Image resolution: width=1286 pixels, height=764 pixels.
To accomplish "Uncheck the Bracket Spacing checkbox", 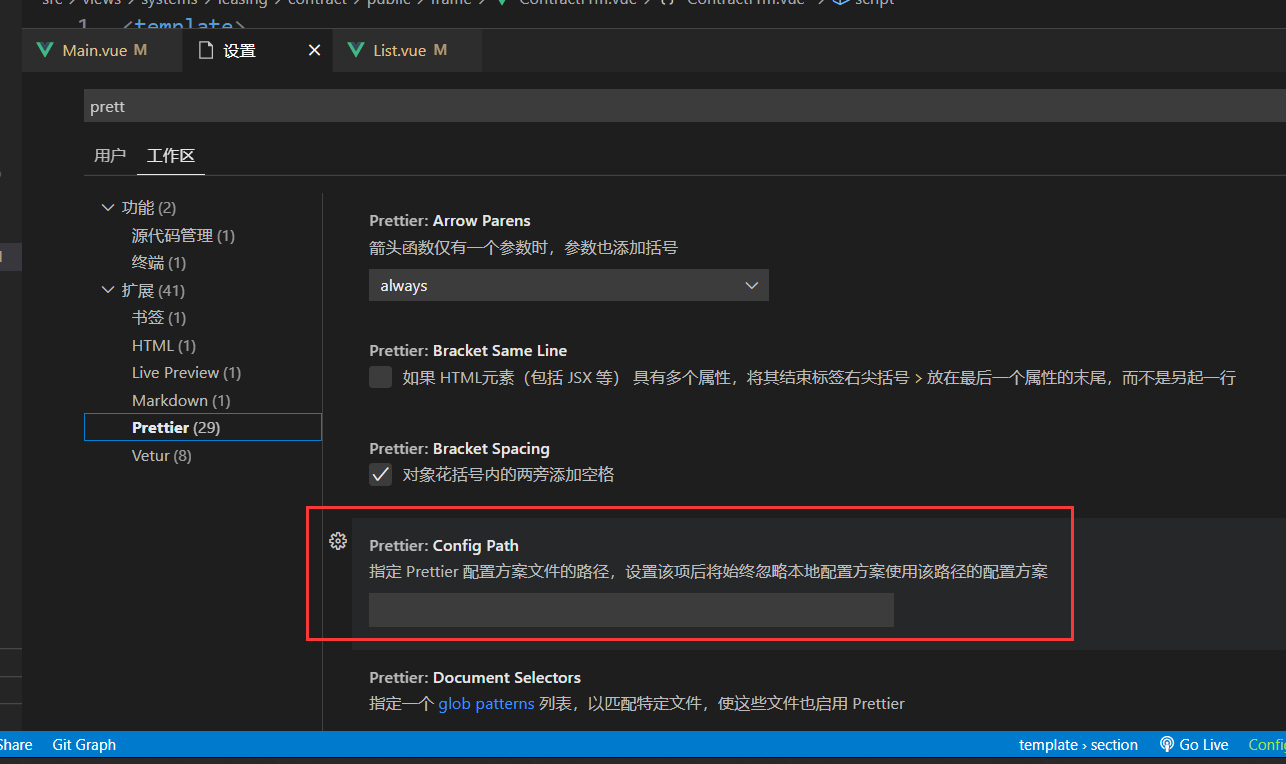I will 380,475.
